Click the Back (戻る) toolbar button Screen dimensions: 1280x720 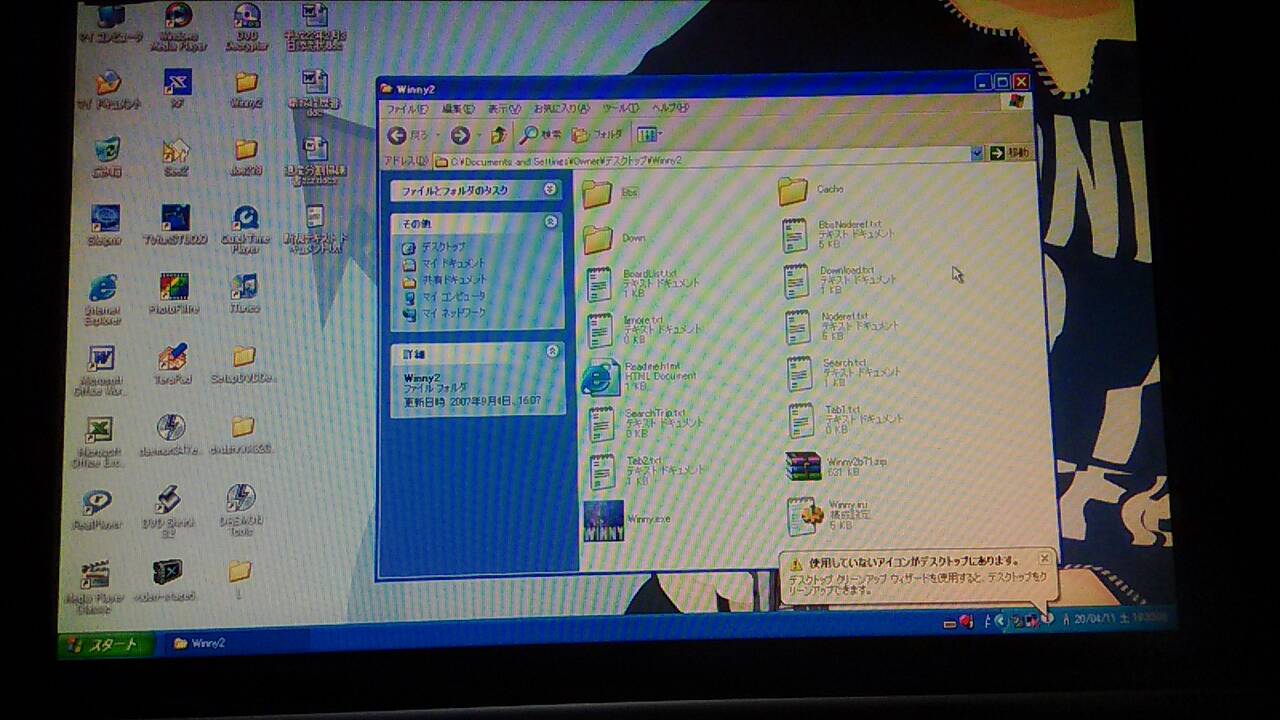(409, 135)
